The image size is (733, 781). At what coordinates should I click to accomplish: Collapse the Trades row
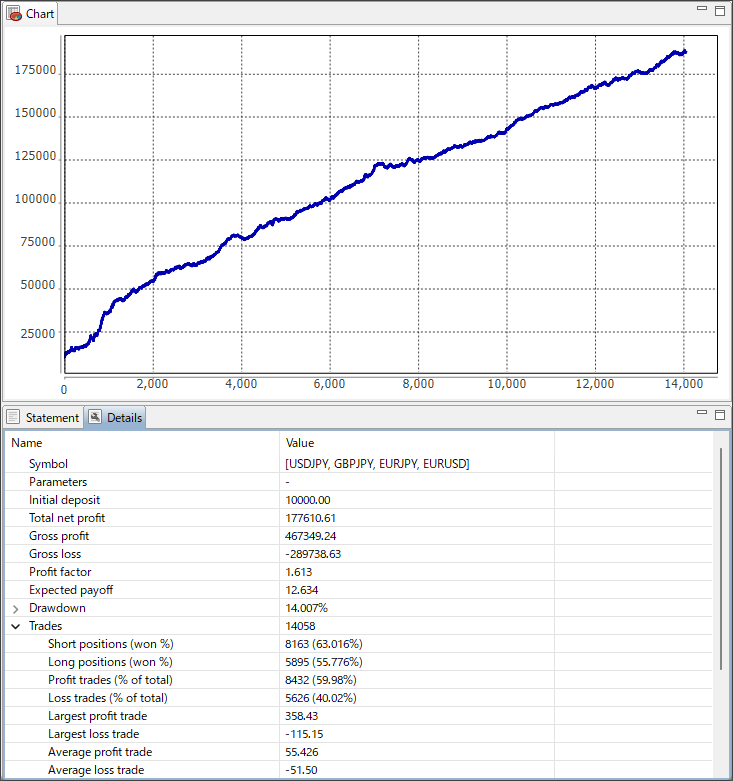tap(15, 627)
